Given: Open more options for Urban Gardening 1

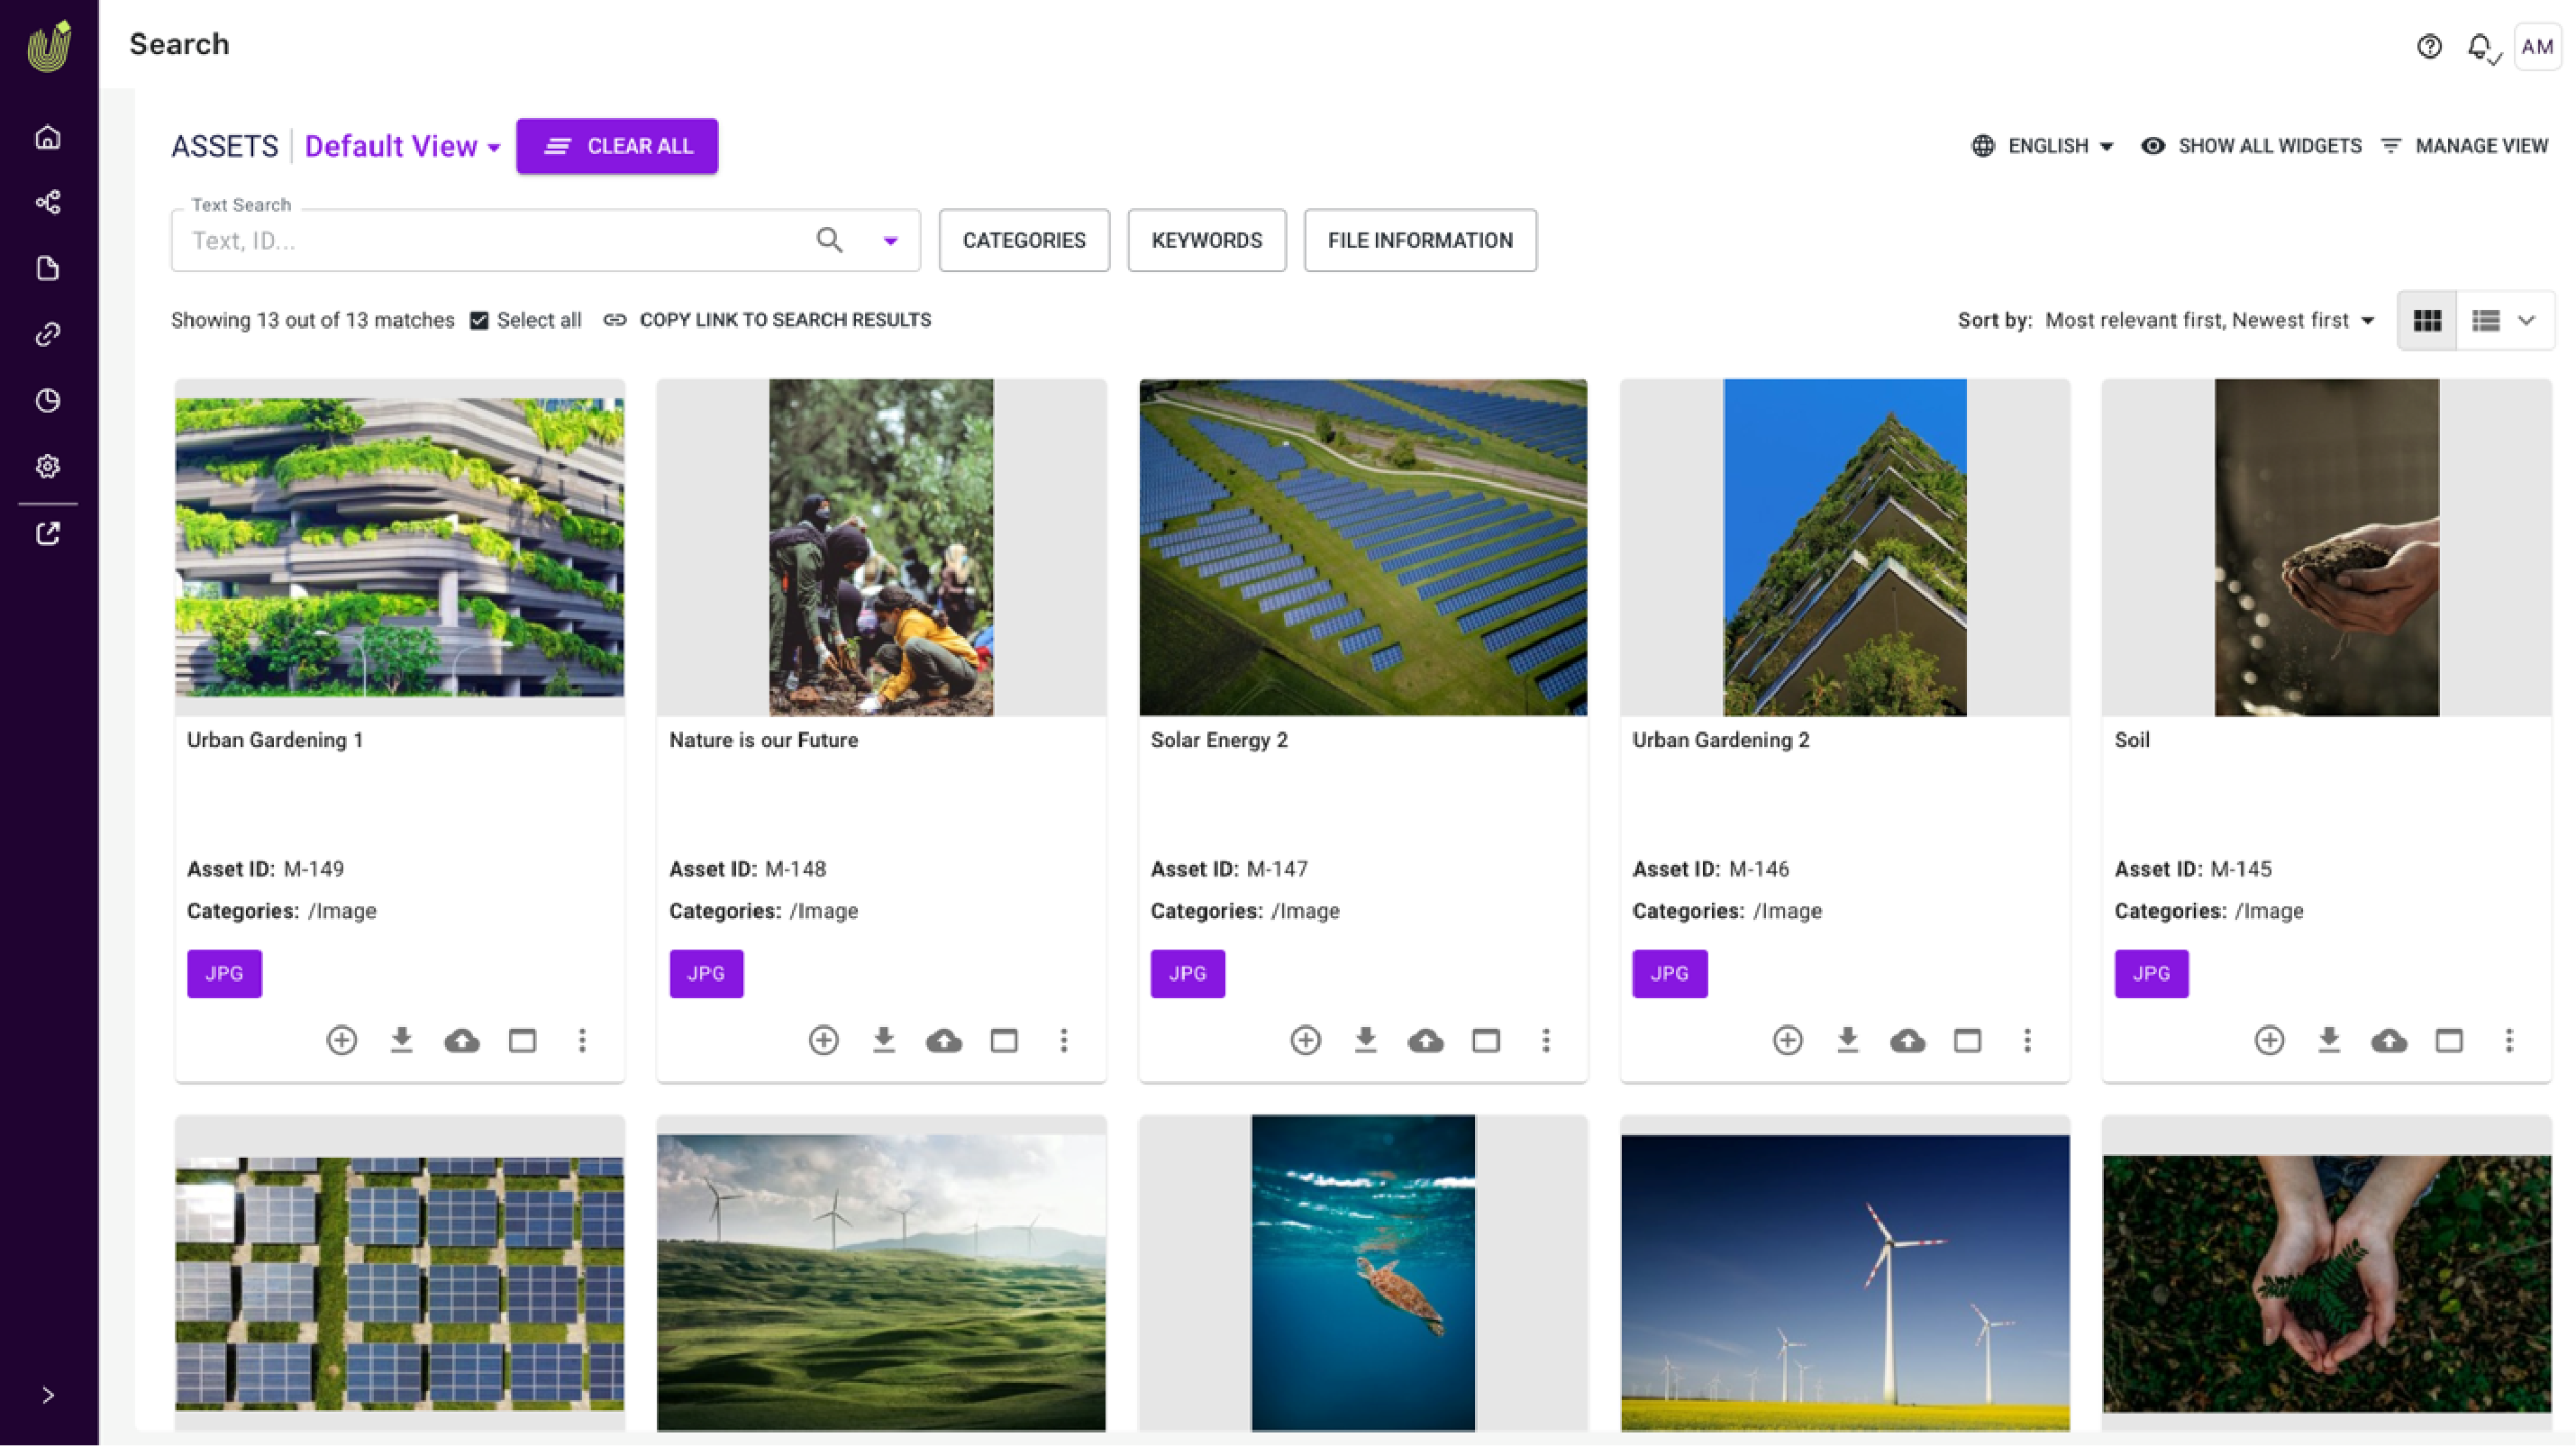Looking at the screenshot, I should (x=582, y=1041).
